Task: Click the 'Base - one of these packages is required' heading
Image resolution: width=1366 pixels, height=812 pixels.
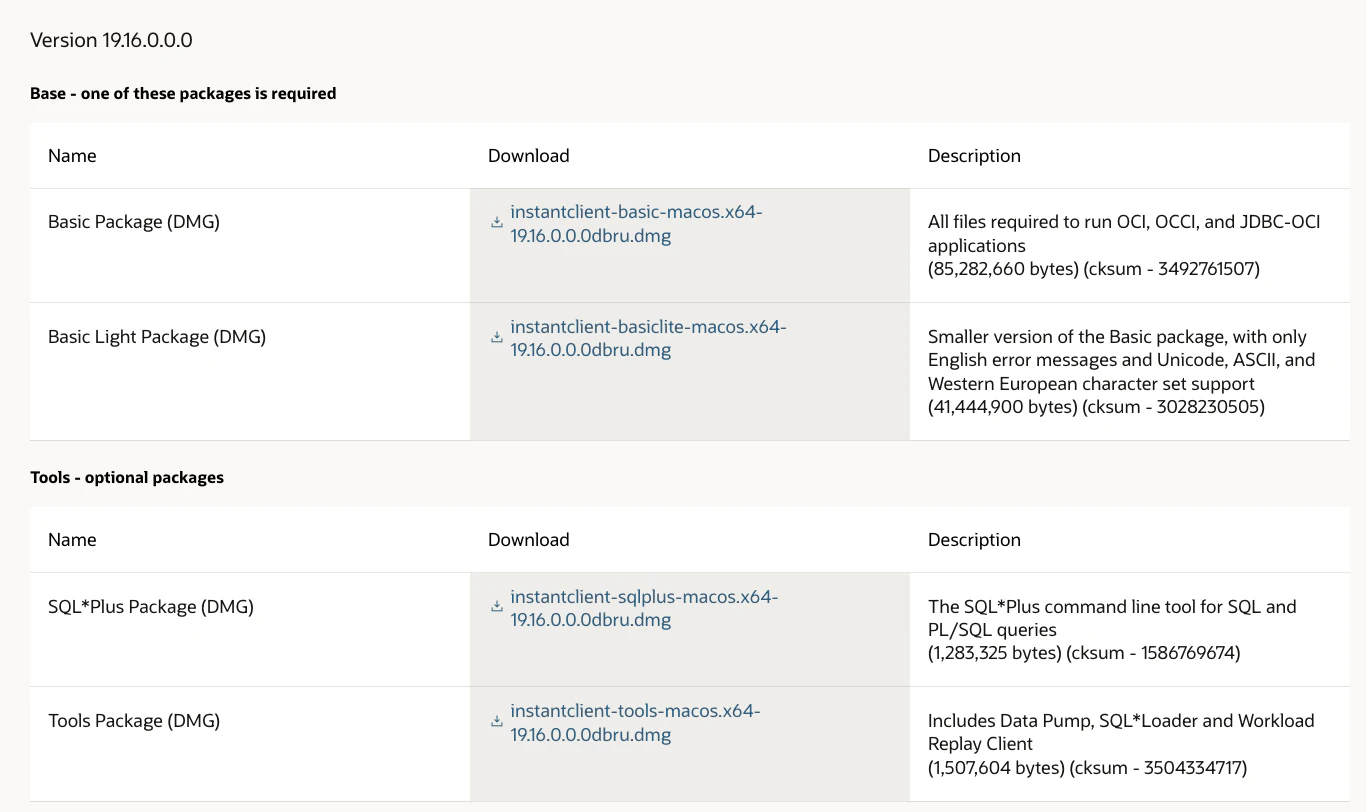Action: tap(183, 94)
